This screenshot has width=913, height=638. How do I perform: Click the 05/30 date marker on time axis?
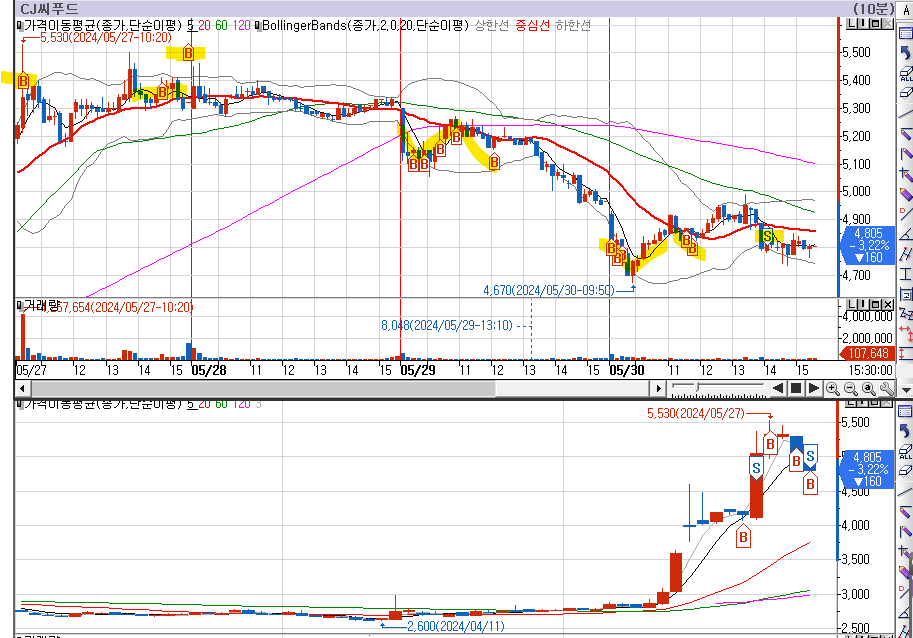[x=627, y=370]
